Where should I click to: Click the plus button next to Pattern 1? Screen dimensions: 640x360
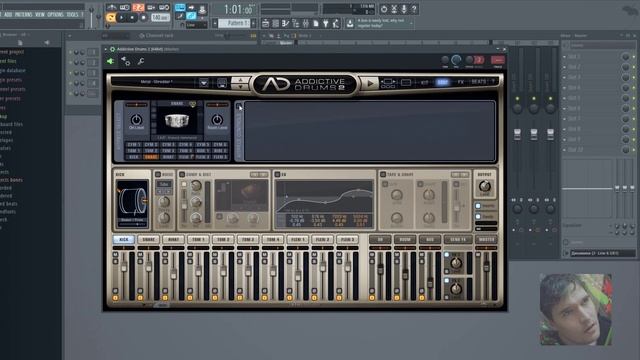tap(253, 23)
